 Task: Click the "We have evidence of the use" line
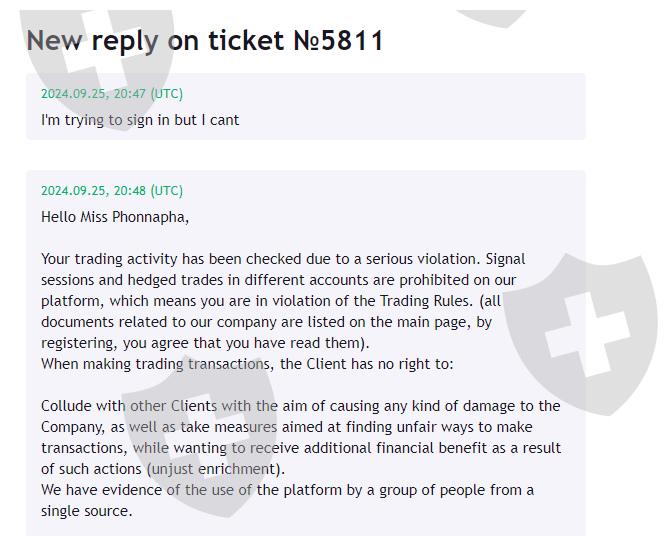click(x=287, y=490)
